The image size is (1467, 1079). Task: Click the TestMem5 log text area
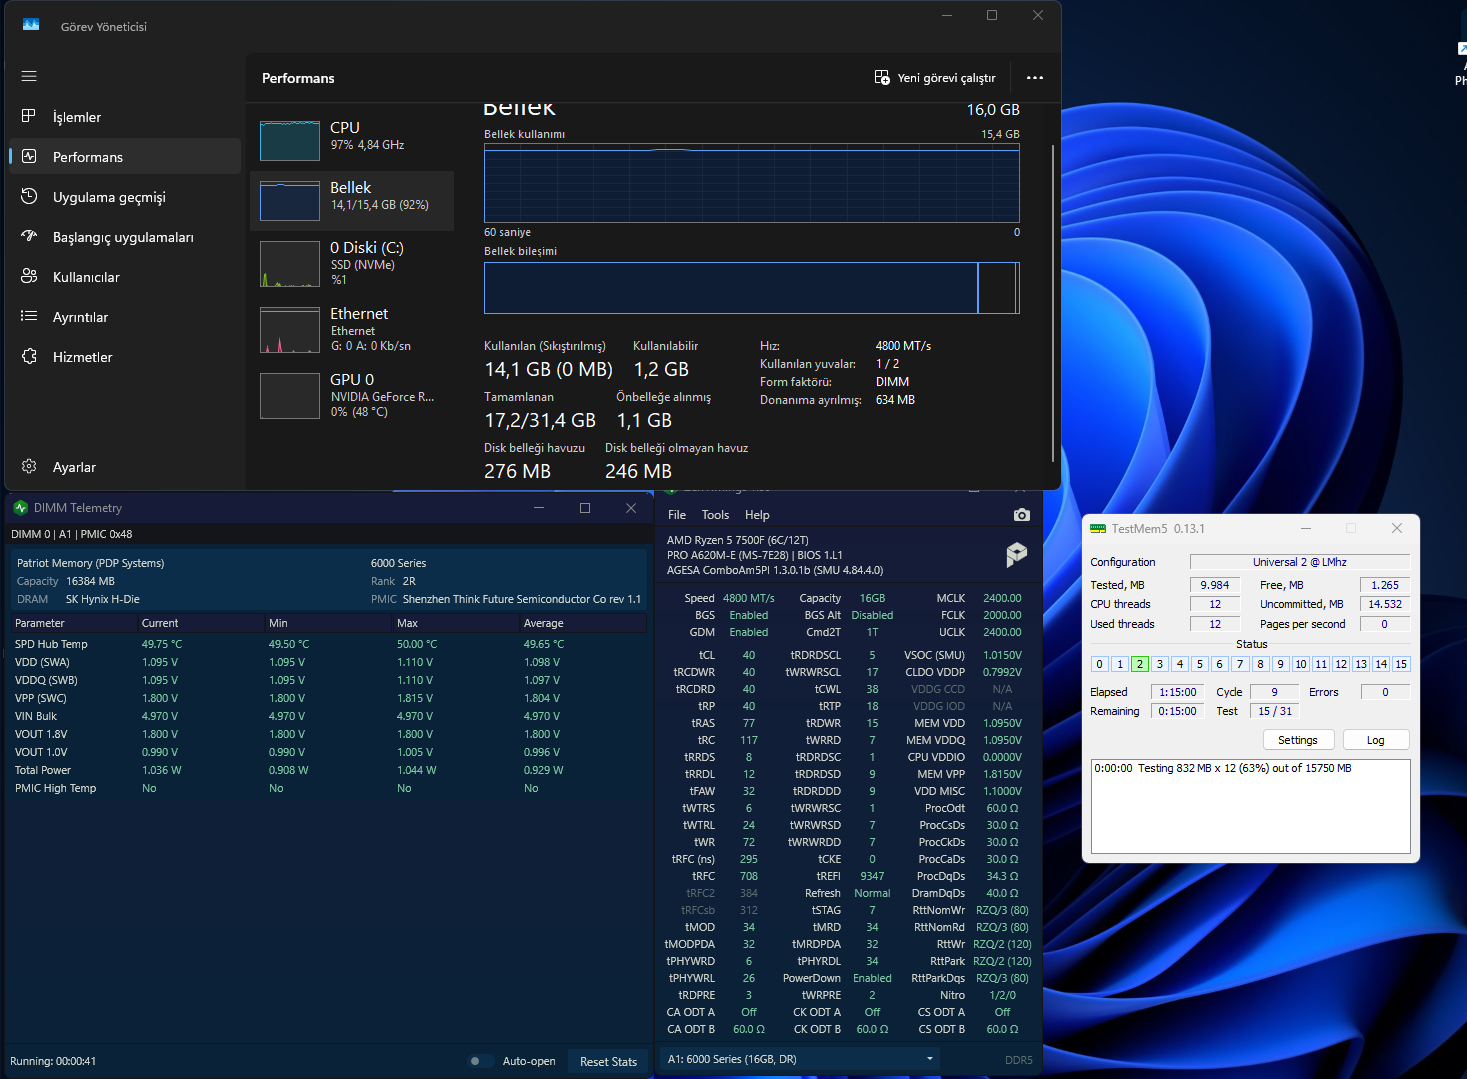(x=1250, y=806)
